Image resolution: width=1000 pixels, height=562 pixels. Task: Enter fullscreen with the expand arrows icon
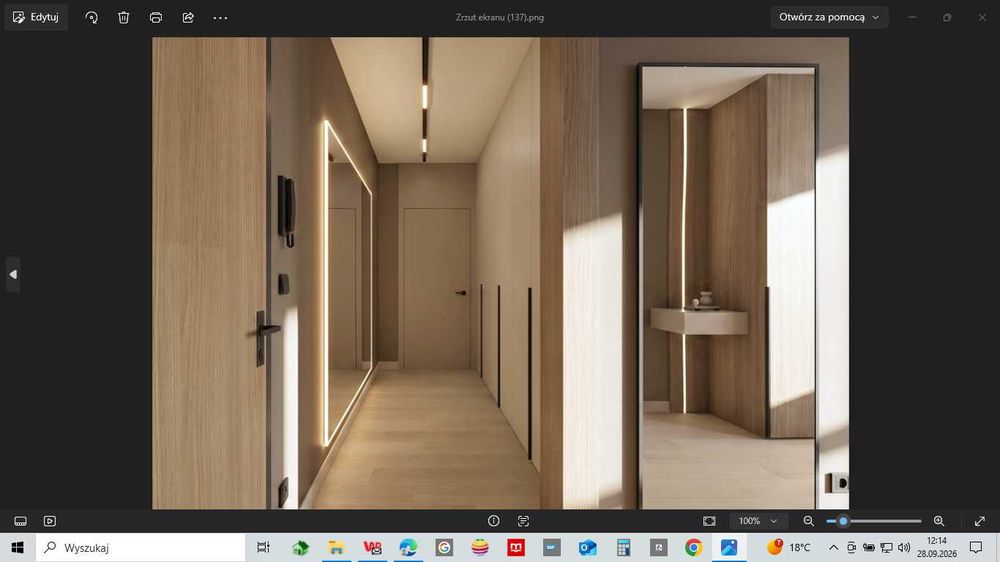click(x=980, y=521)
